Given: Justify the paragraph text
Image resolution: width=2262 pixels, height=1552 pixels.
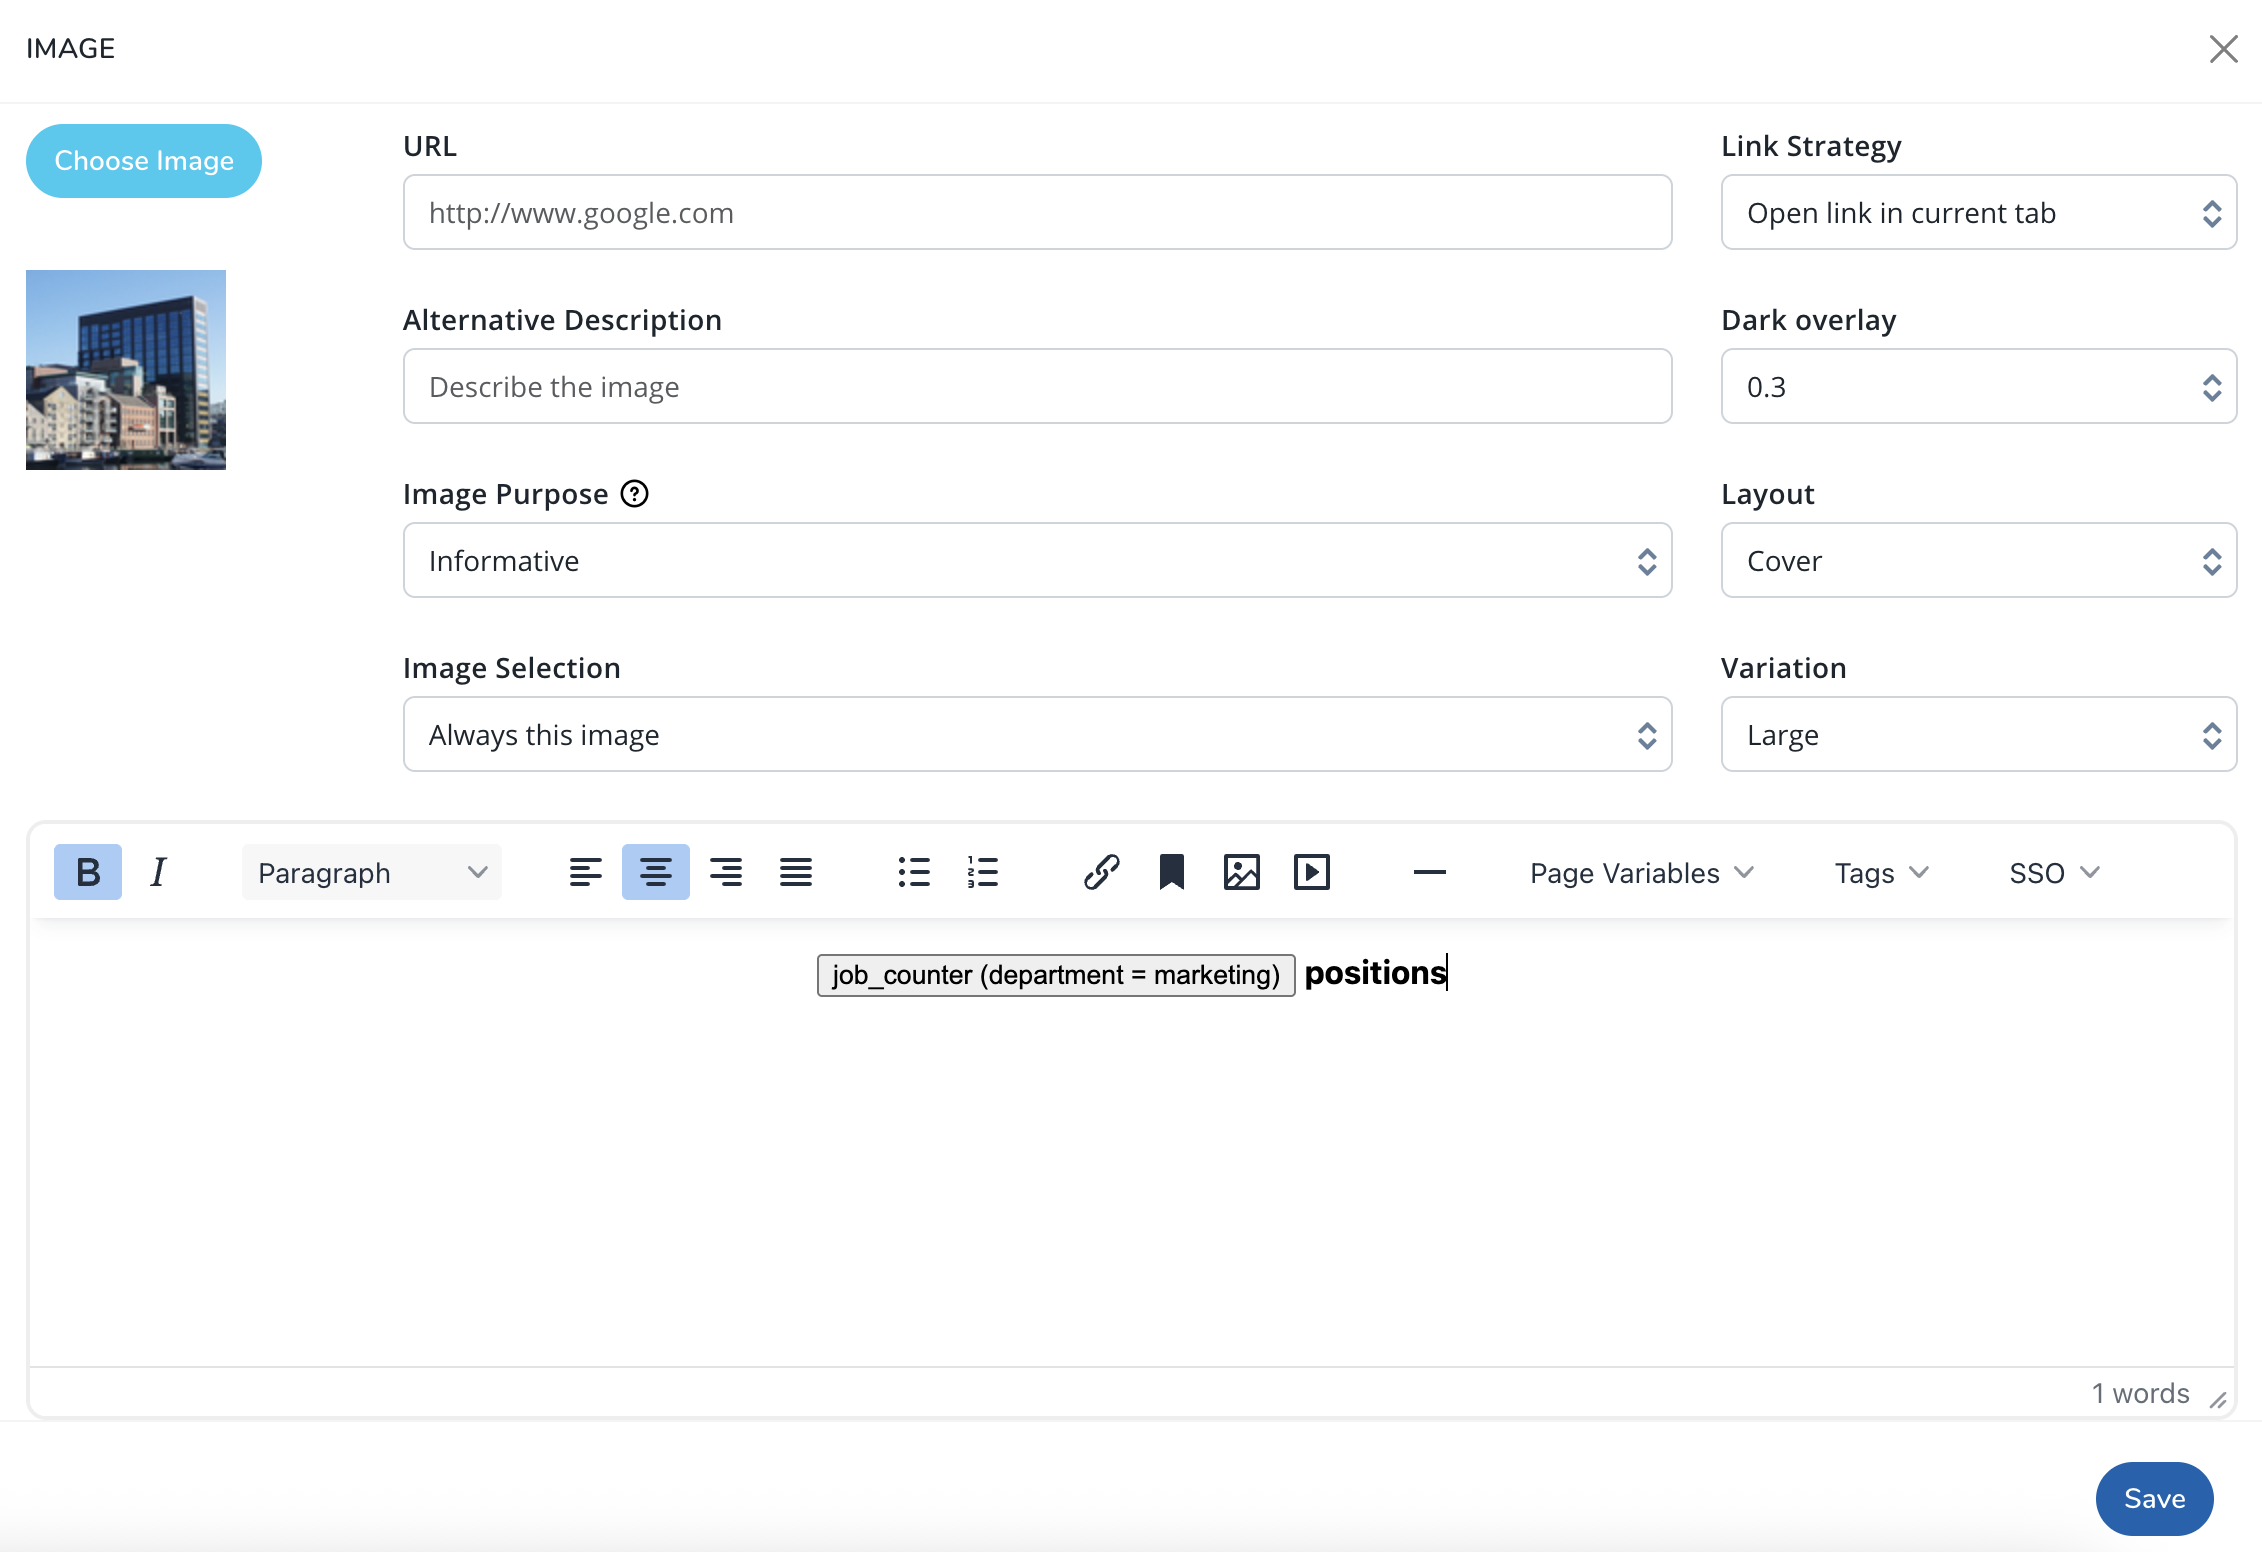Looking at the screenshot, I should tap(795, 872).
